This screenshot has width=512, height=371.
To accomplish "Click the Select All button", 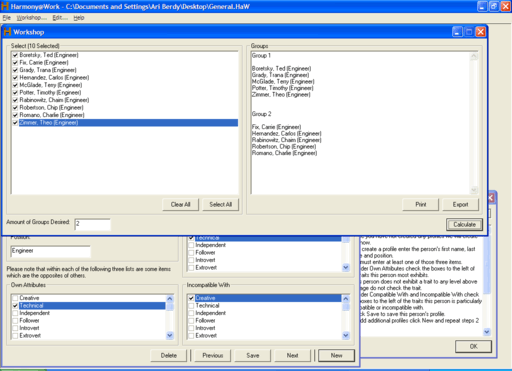I will coord(220,204).
